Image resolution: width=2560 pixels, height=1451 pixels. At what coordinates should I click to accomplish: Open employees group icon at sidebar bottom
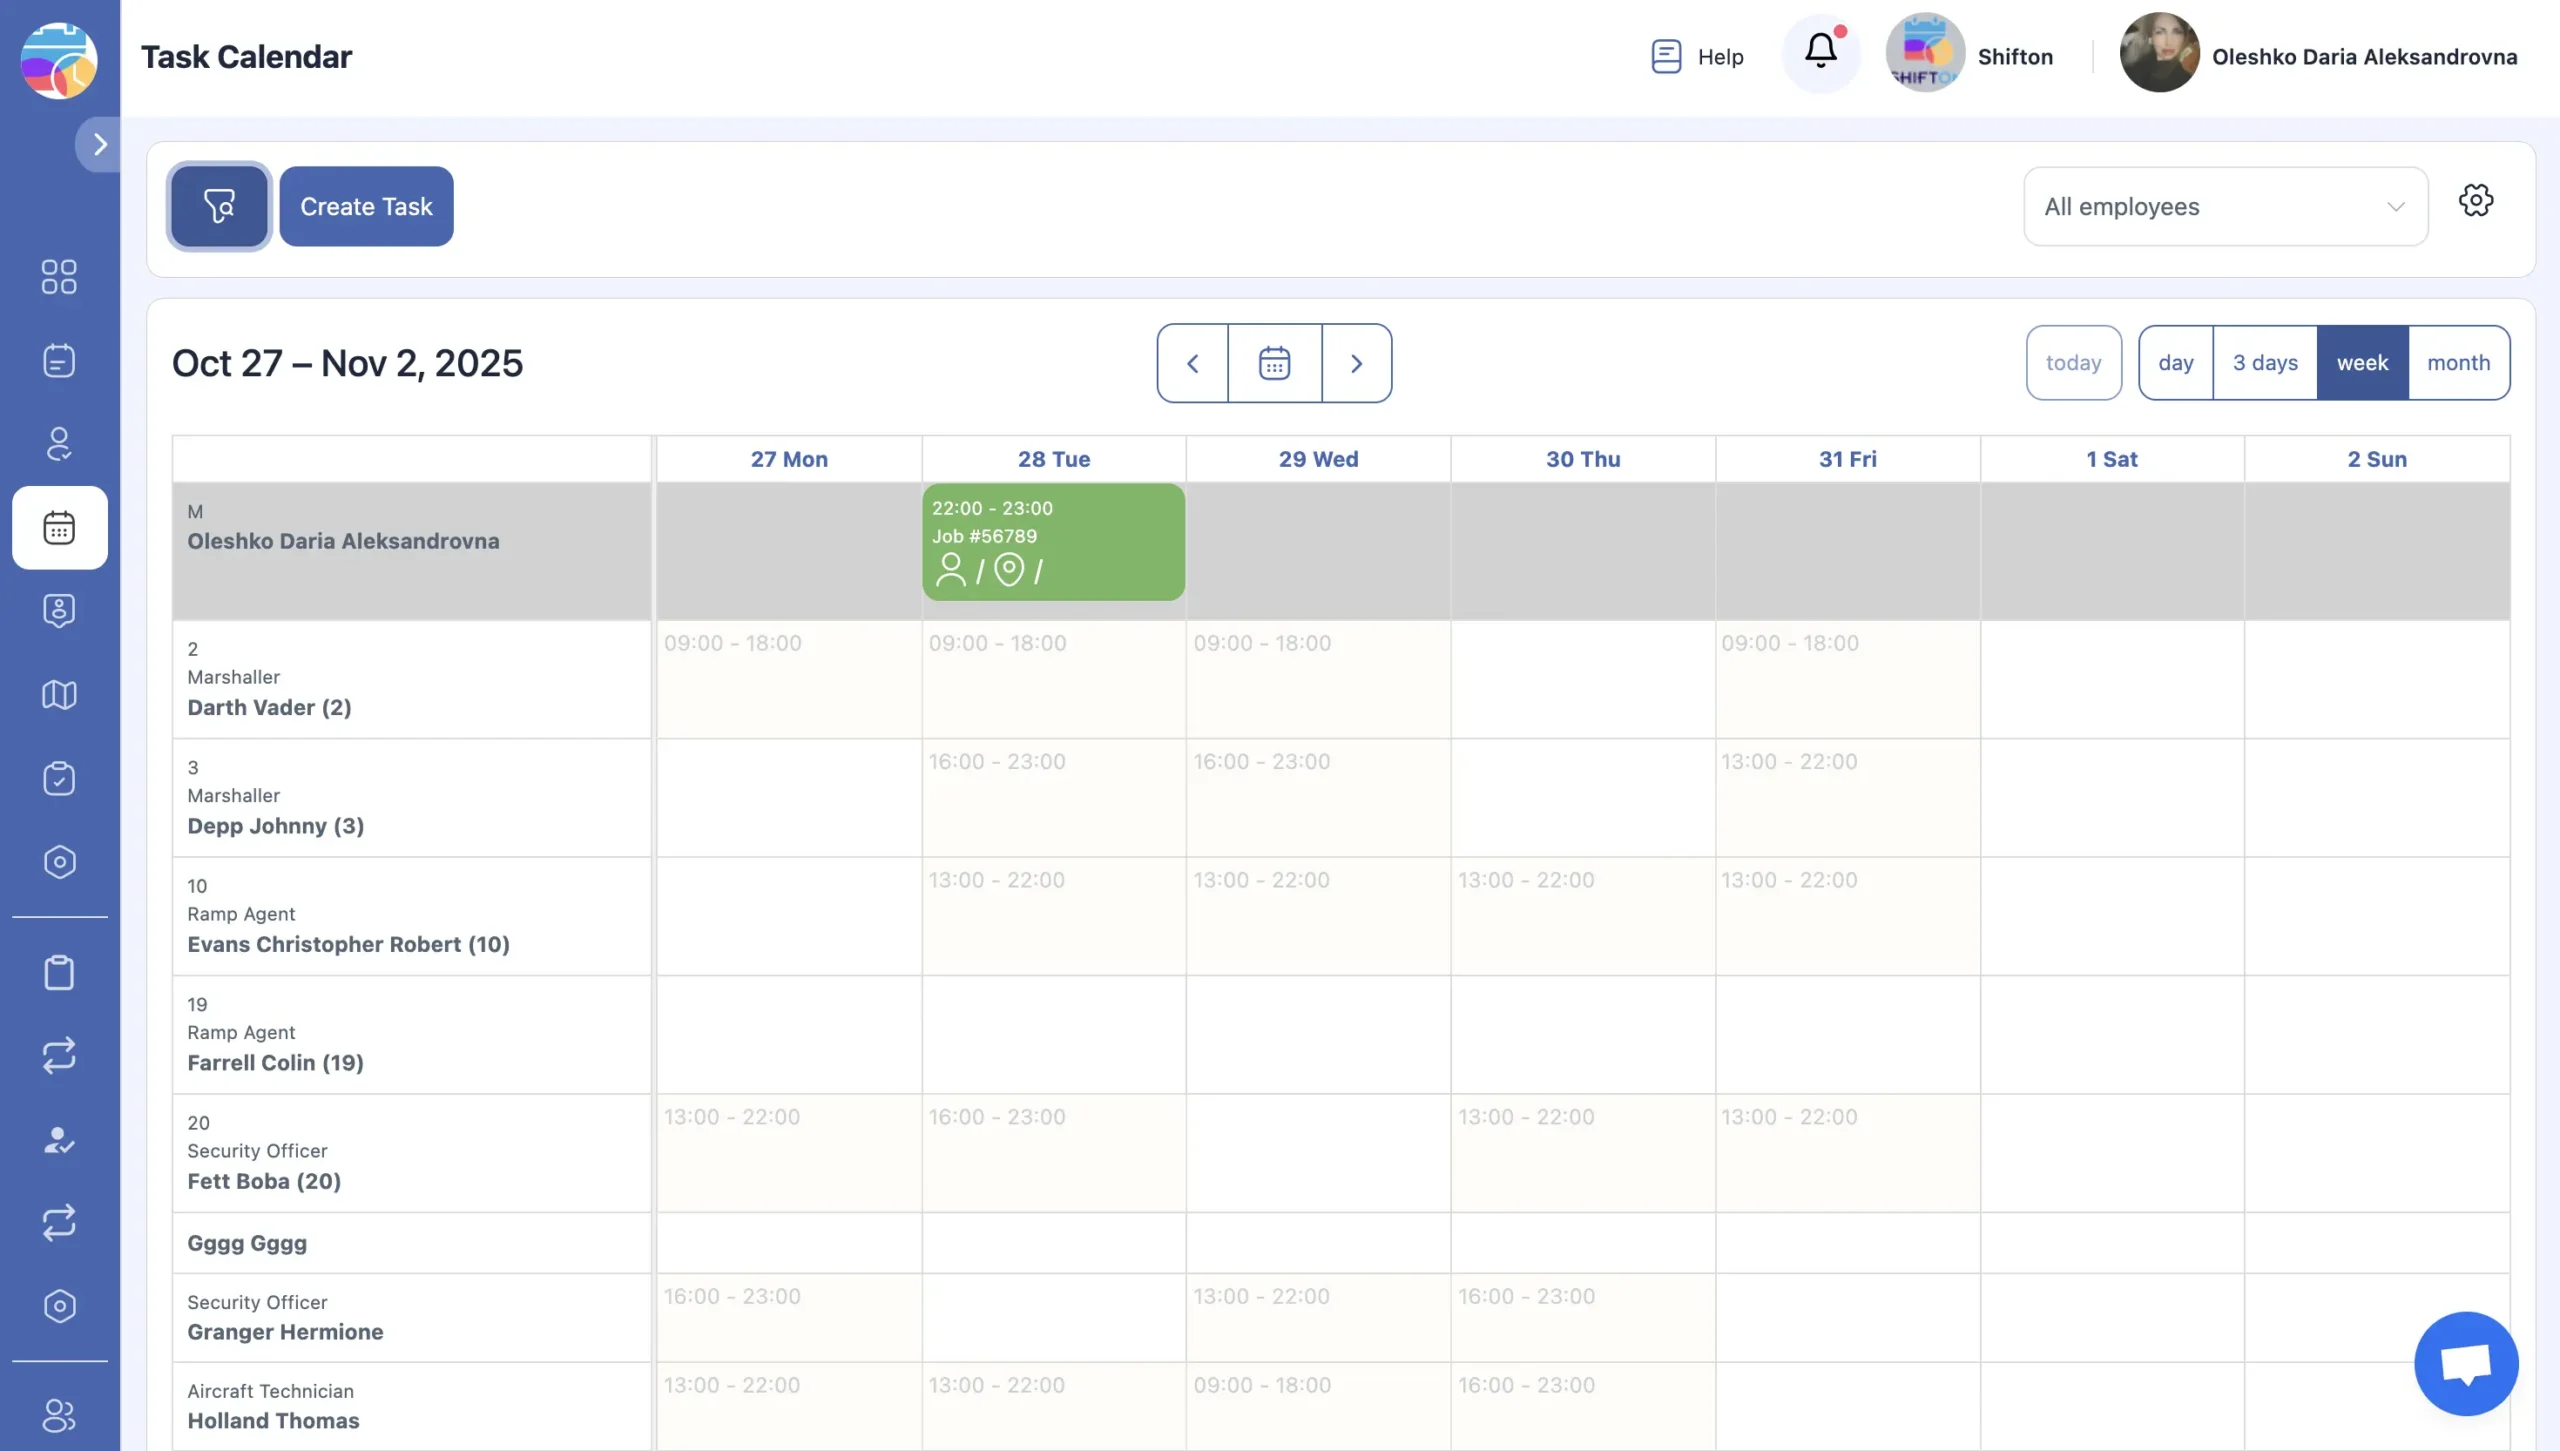point(59,1415)
